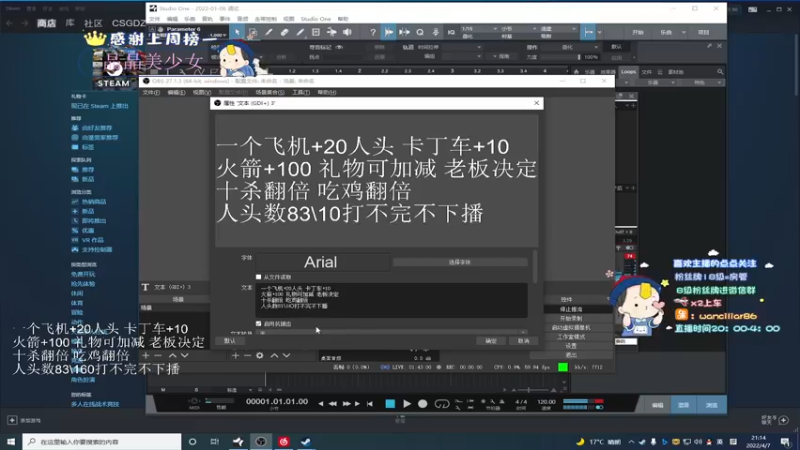The height and width of the screenshot is (450, 800).
Task: Click the browser search magnifier in Studio One
Action: point(720,72)
